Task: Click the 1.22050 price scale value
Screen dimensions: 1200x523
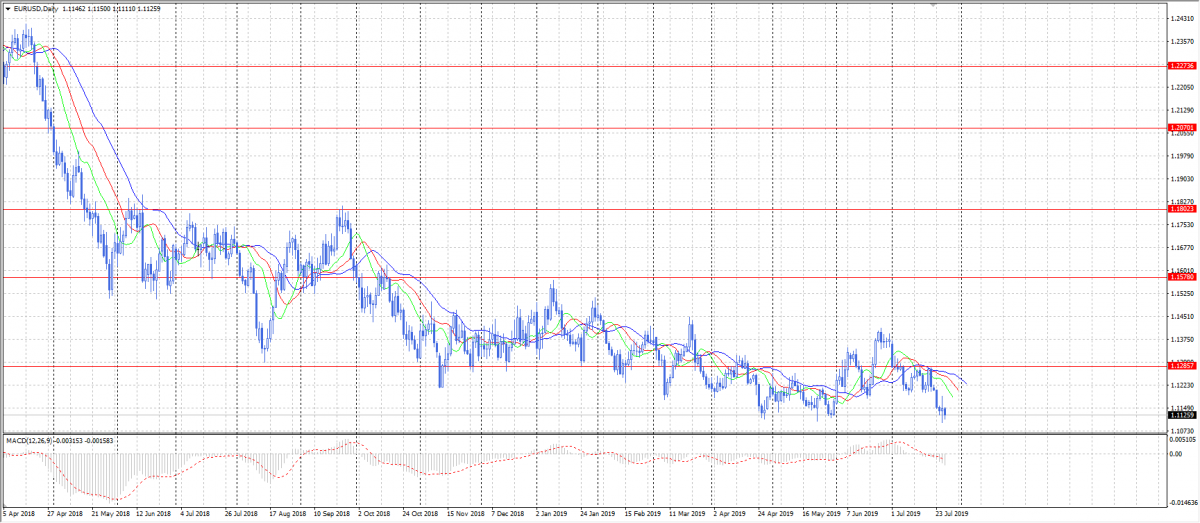Action: click(x=1183, y=87)
